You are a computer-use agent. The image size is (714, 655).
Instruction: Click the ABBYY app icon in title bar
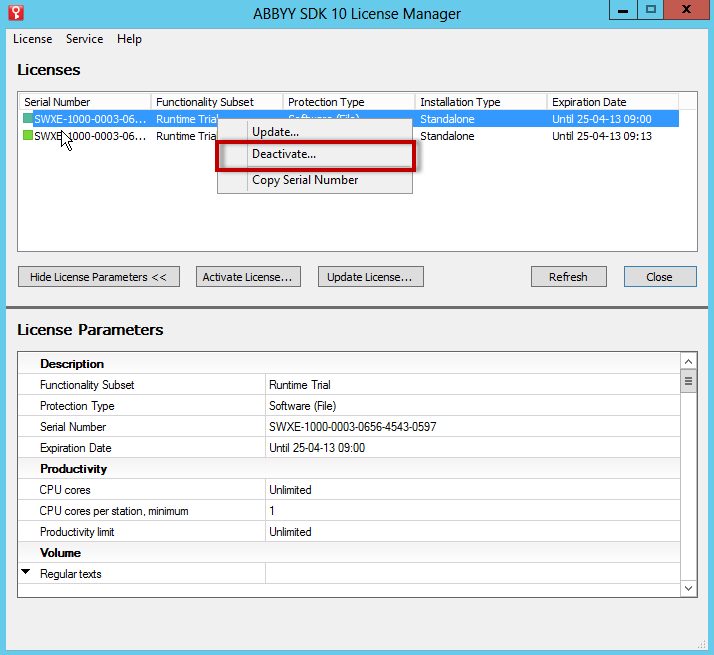[x=15, y=13]
